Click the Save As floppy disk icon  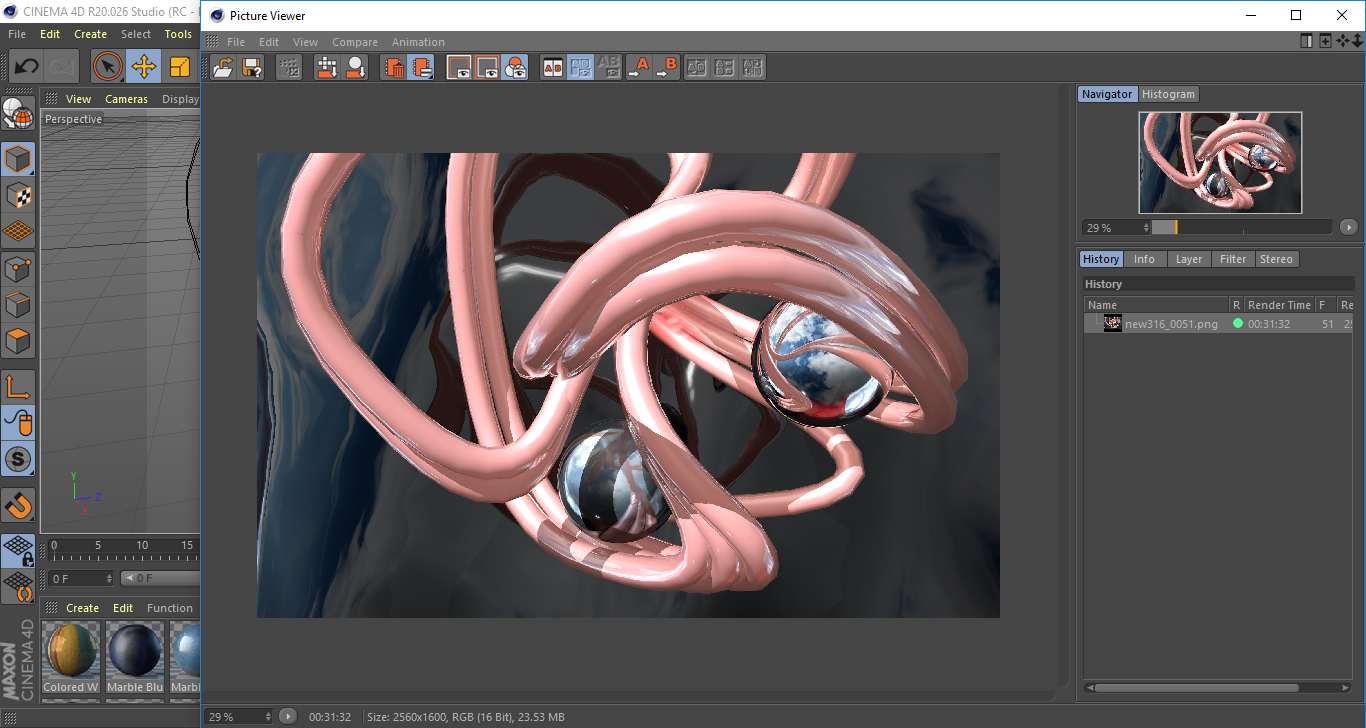(x=253, y=68)
